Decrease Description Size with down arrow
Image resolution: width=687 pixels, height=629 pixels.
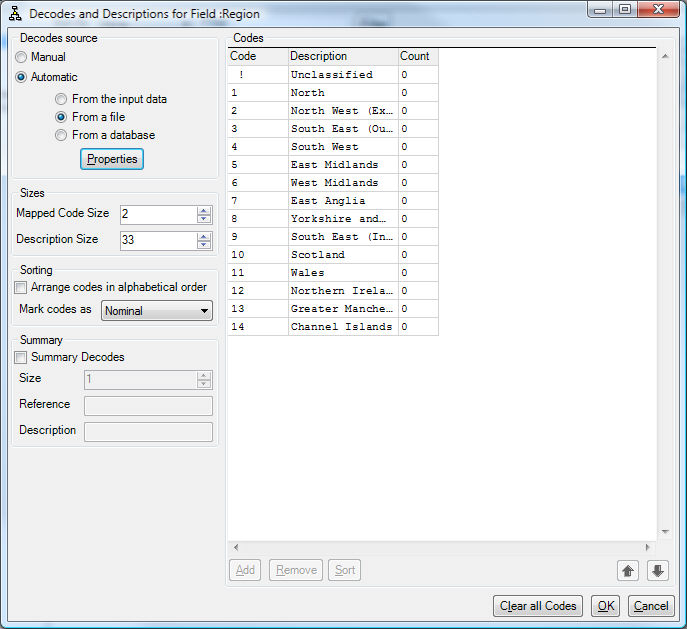point(204,245)
